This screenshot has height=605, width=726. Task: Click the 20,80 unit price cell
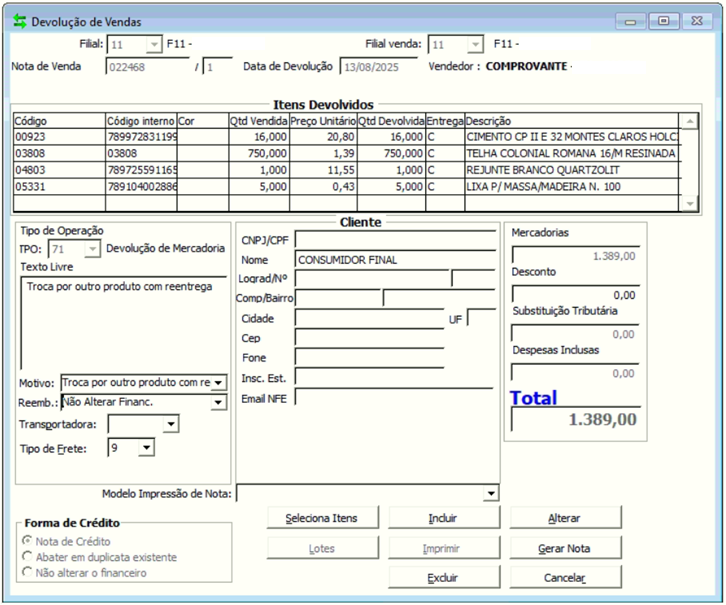tap(323, 137)
